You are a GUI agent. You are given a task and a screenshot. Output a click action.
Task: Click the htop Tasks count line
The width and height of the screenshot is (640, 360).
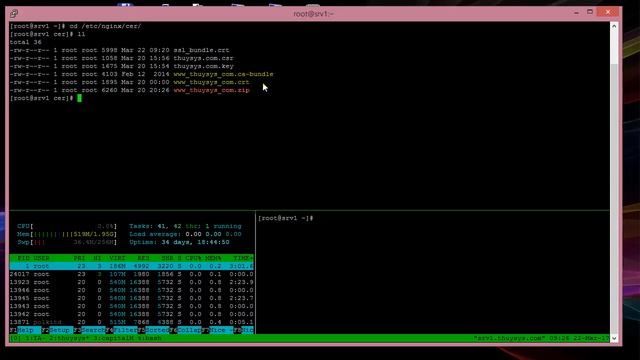point(185,226)
